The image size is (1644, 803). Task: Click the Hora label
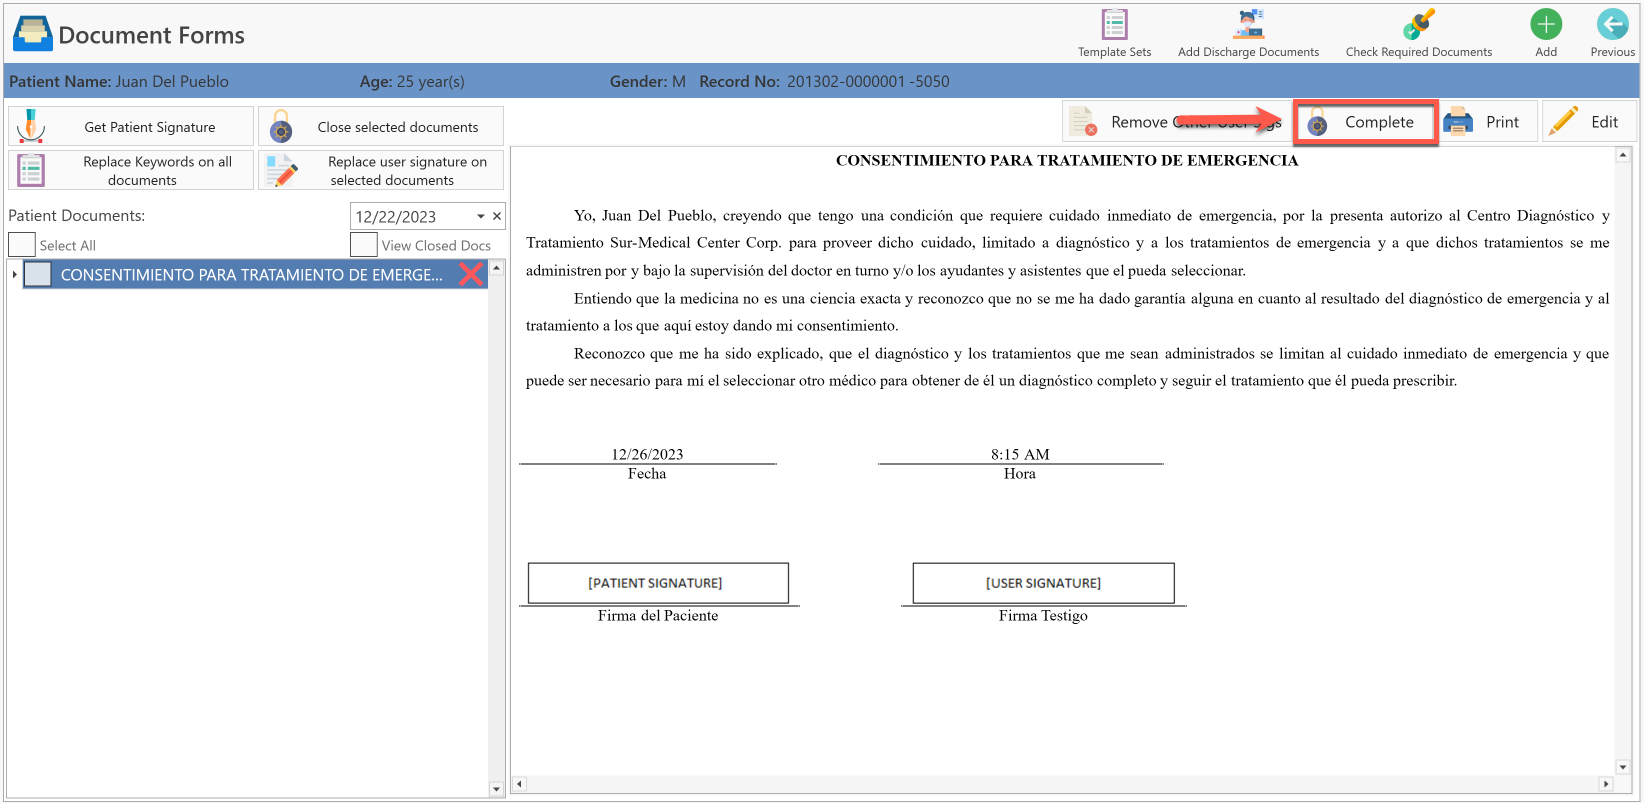click(x=1020, y=473)
